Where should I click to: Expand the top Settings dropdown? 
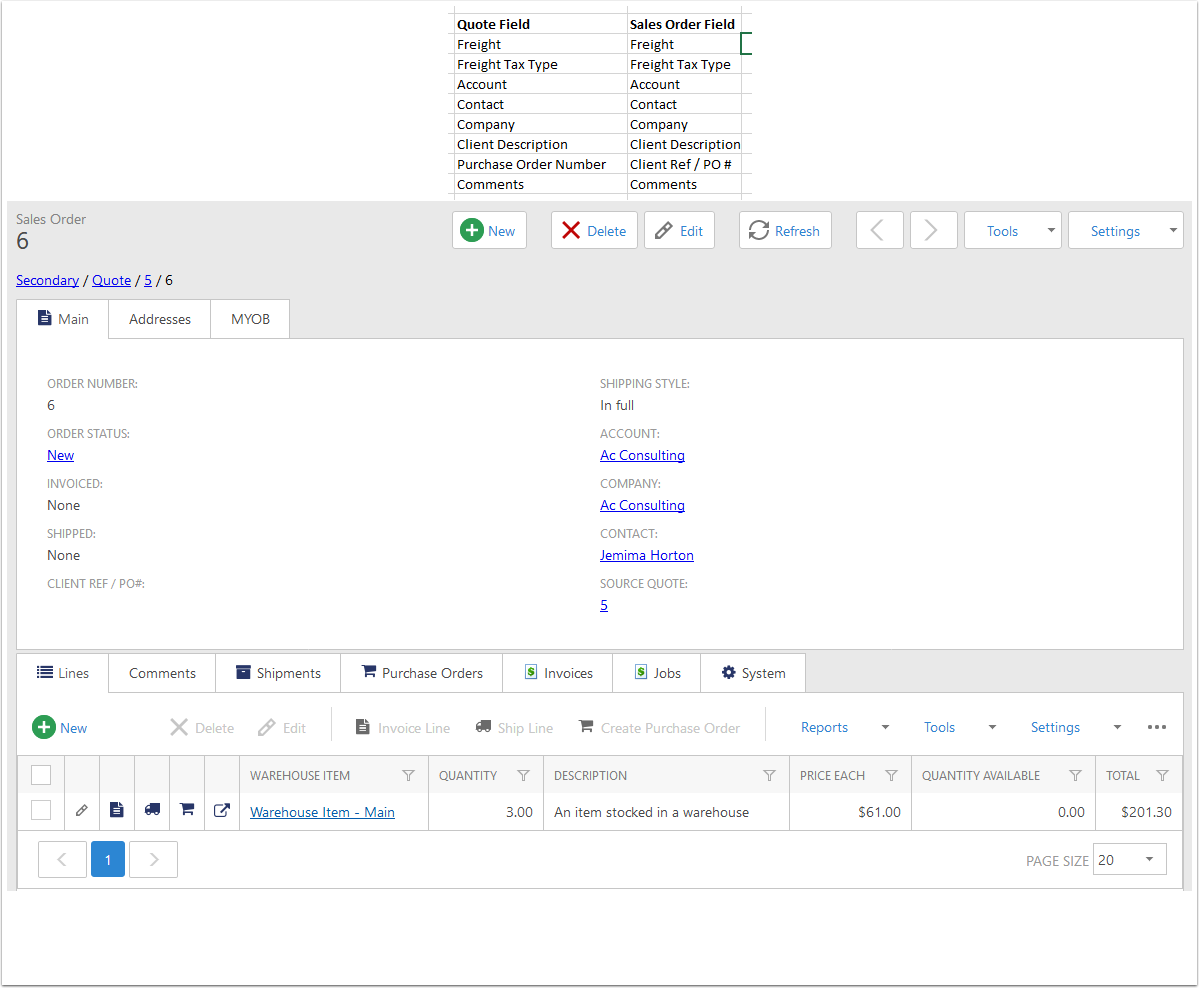(1126, 230)
